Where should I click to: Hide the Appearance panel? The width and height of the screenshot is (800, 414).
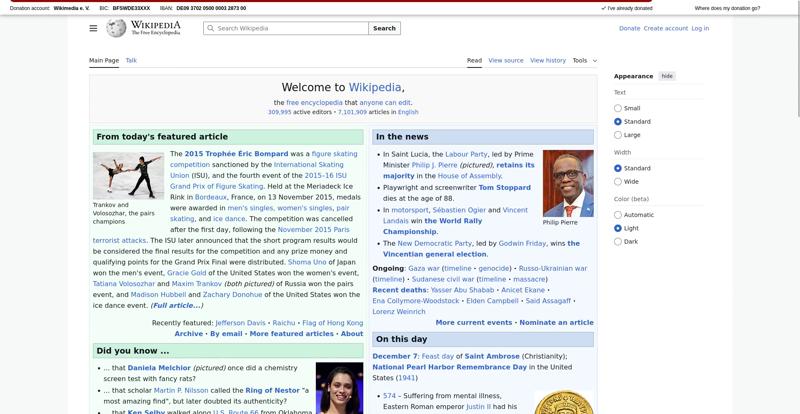(x=667, y=76)
